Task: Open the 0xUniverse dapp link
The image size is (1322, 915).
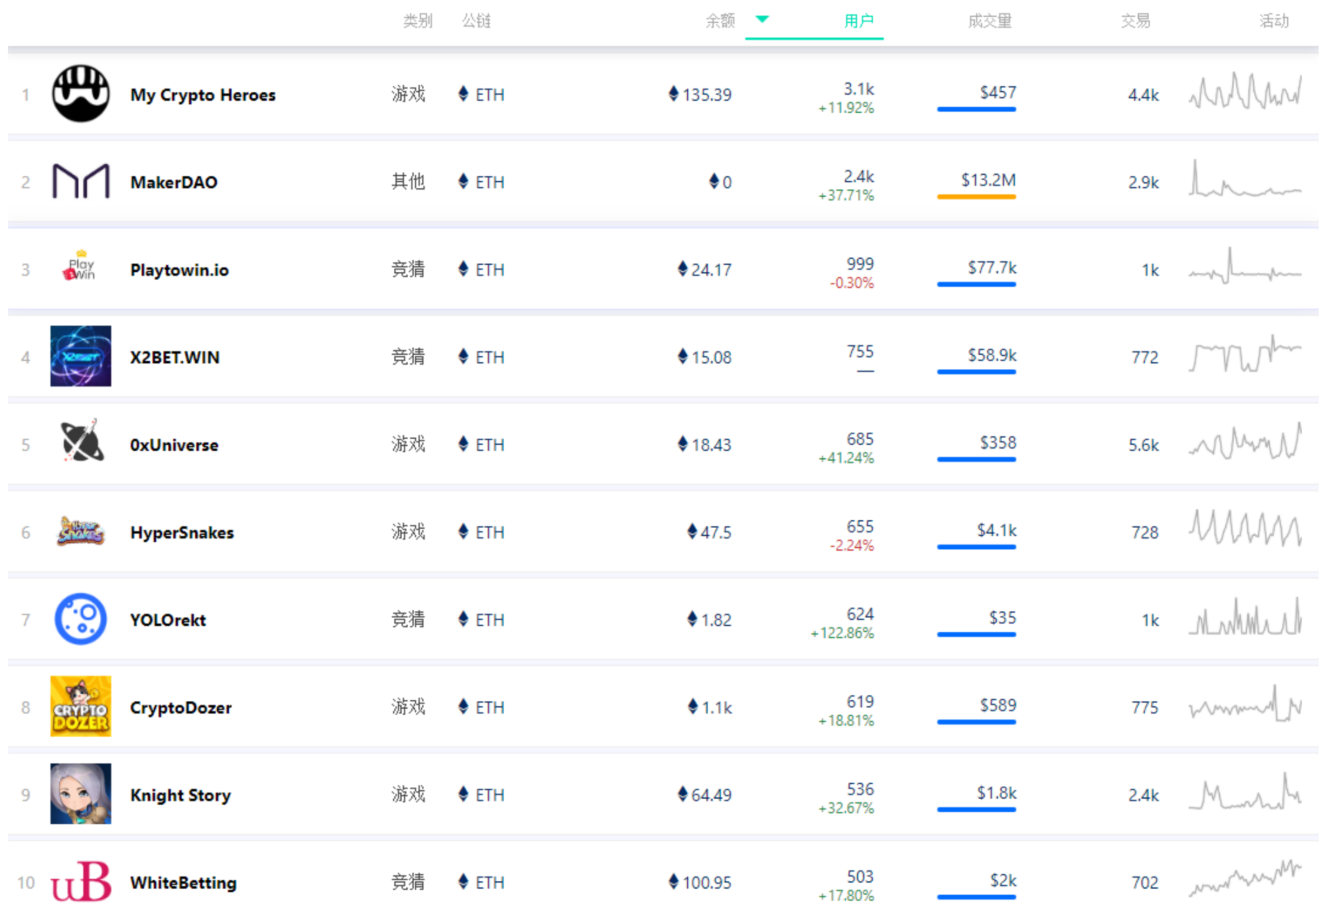Action: point(174,445)
